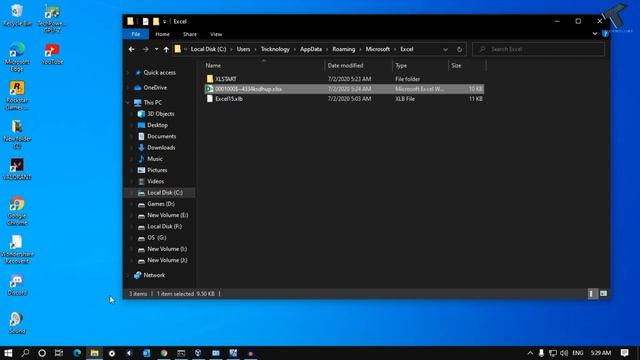
Task: Select OS (G:) drive
Action: [x=156, y=238]
